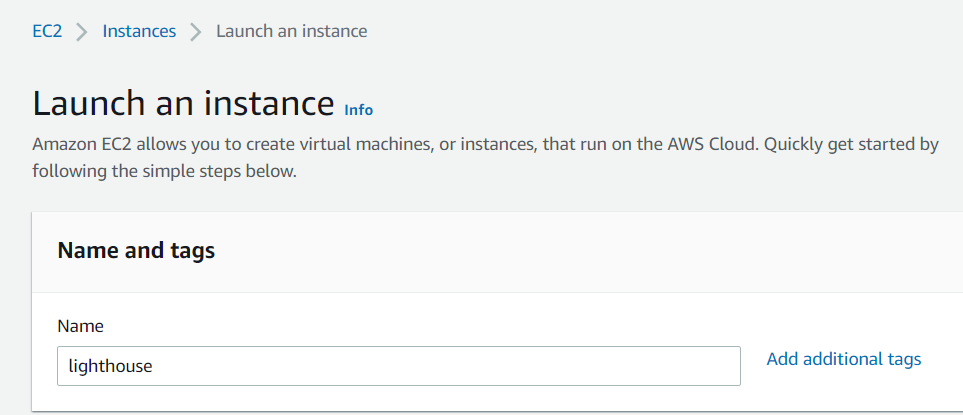This screenshot has height=415, width=963.
Task: Go to the EC2 breadcrumb link
Action: coord(47,31)
